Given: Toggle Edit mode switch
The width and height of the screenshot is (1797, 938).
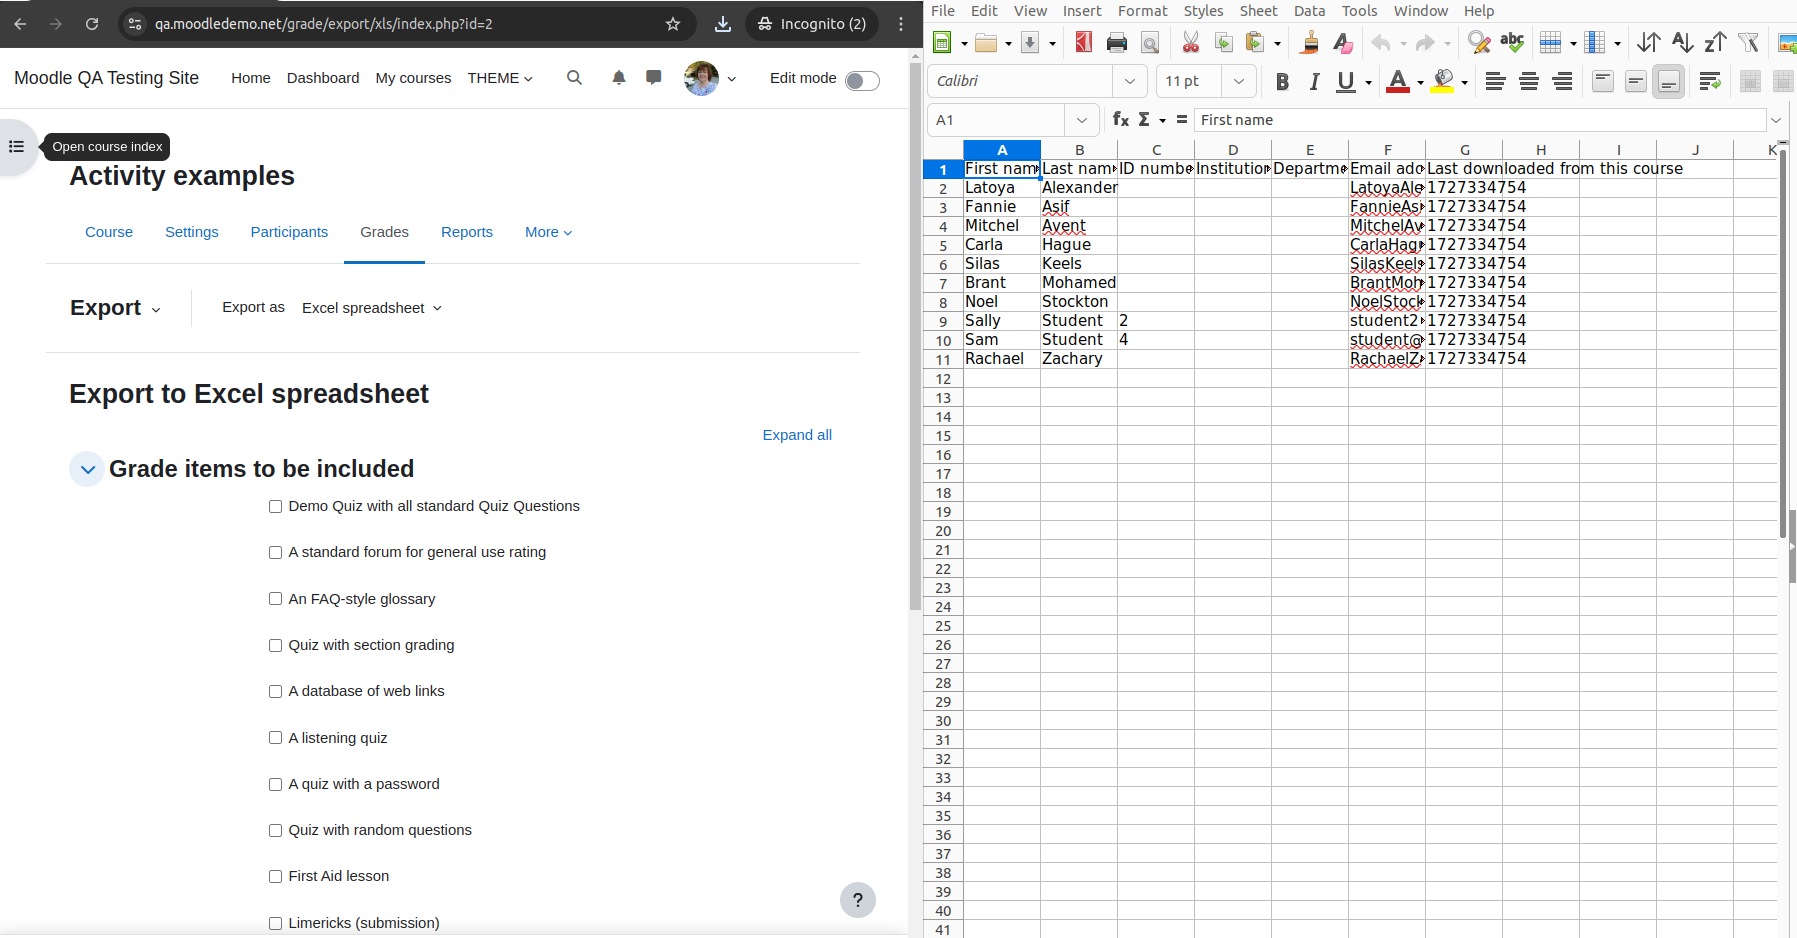Looking at the screenshot, I should [862, 81].
